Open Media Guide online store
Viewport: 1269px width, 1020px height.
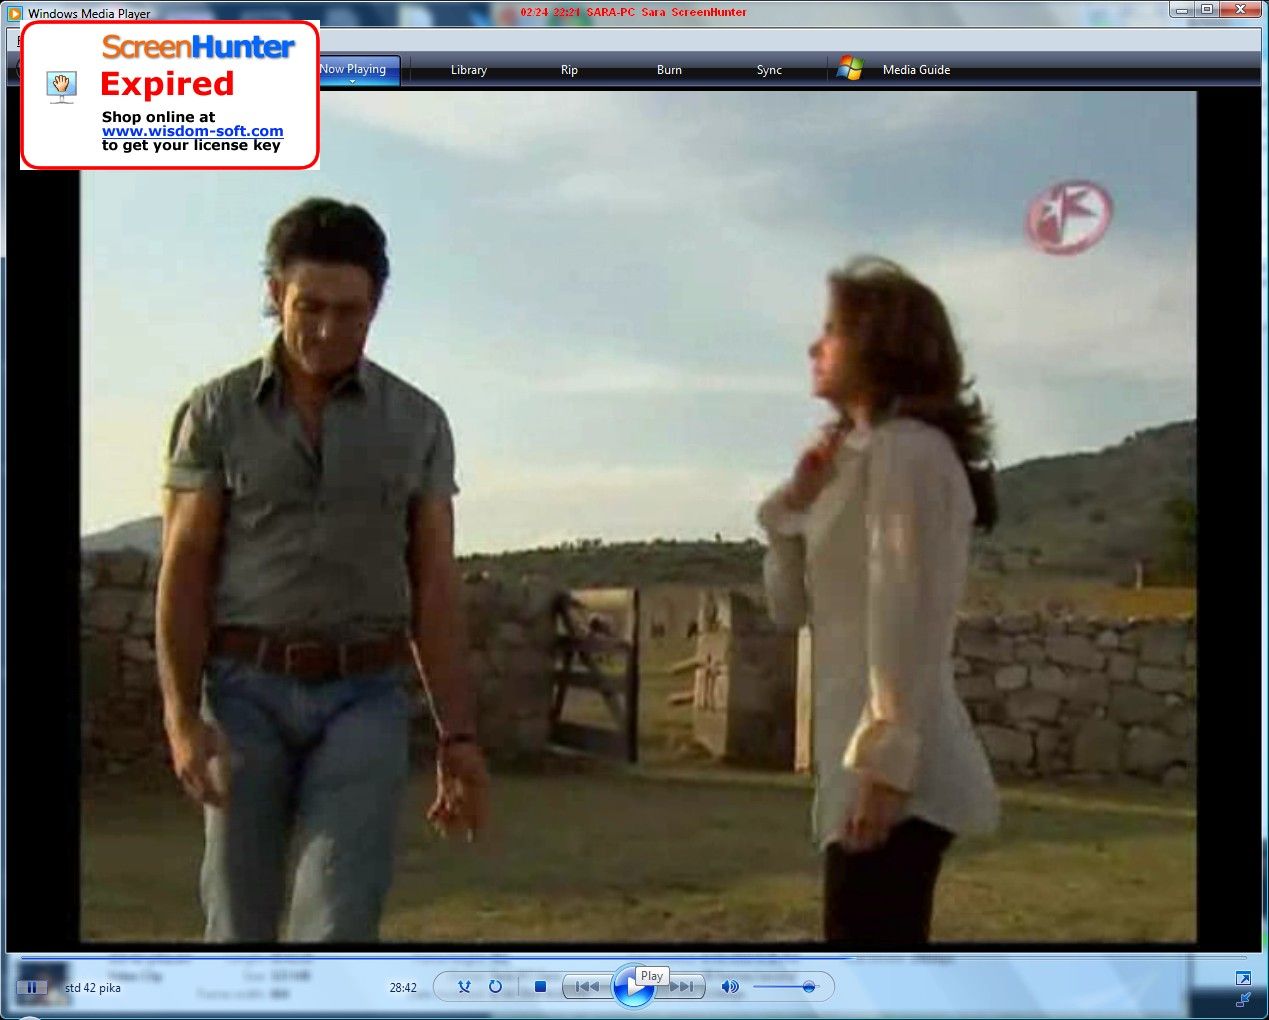[x=916, y=70]
